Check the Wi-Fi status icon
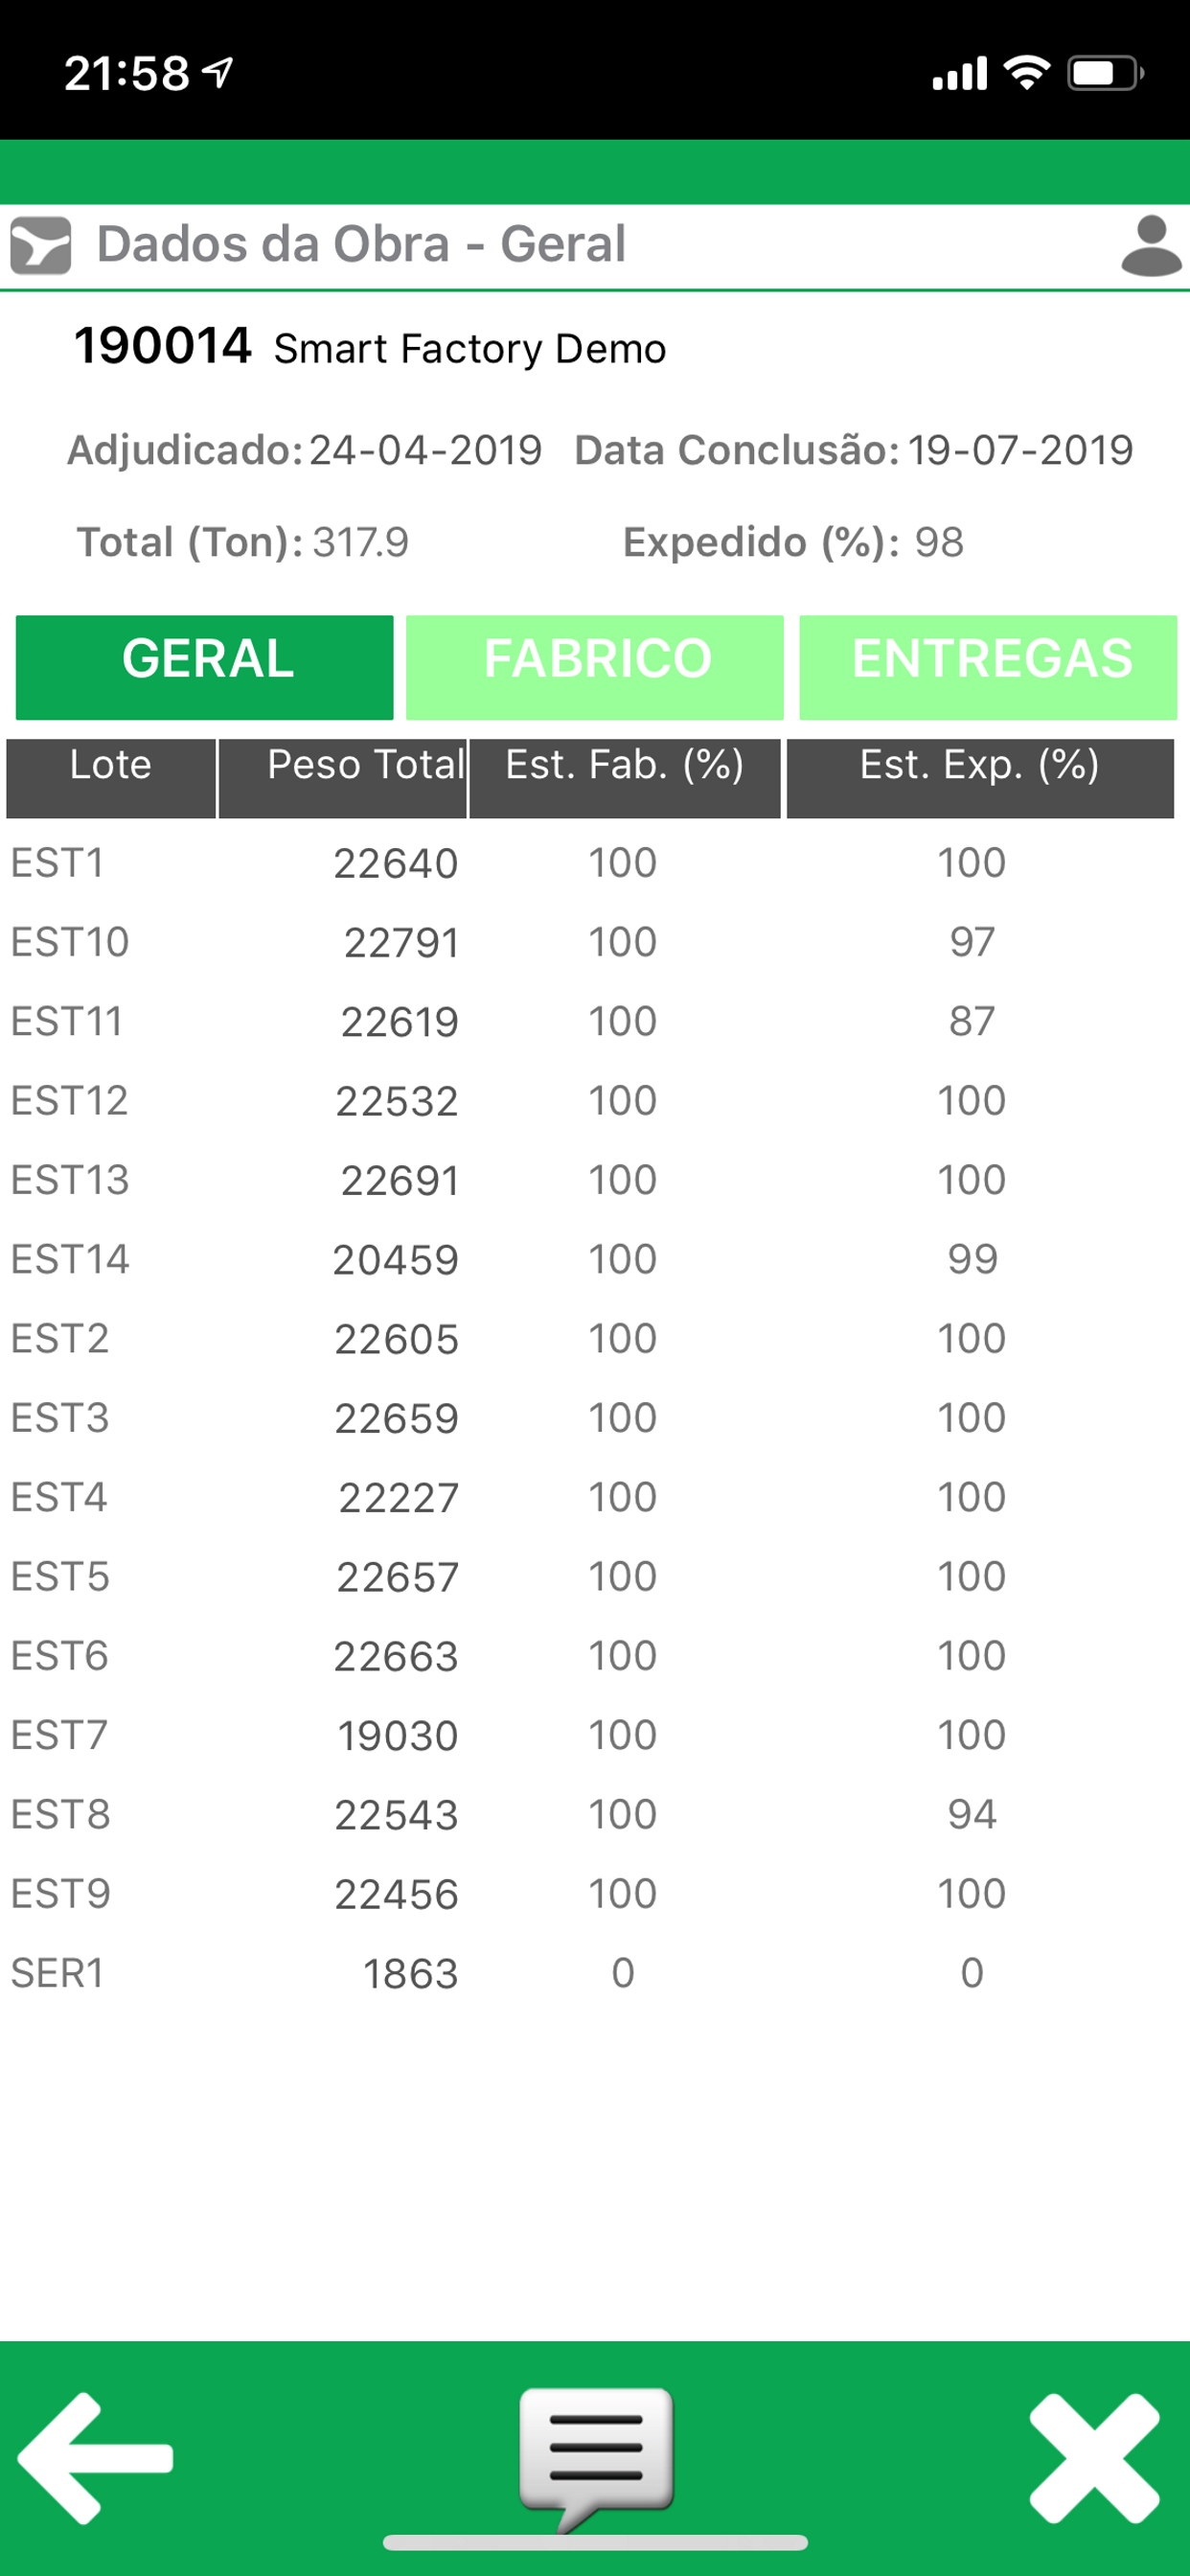 click(x=1027, y=73)
